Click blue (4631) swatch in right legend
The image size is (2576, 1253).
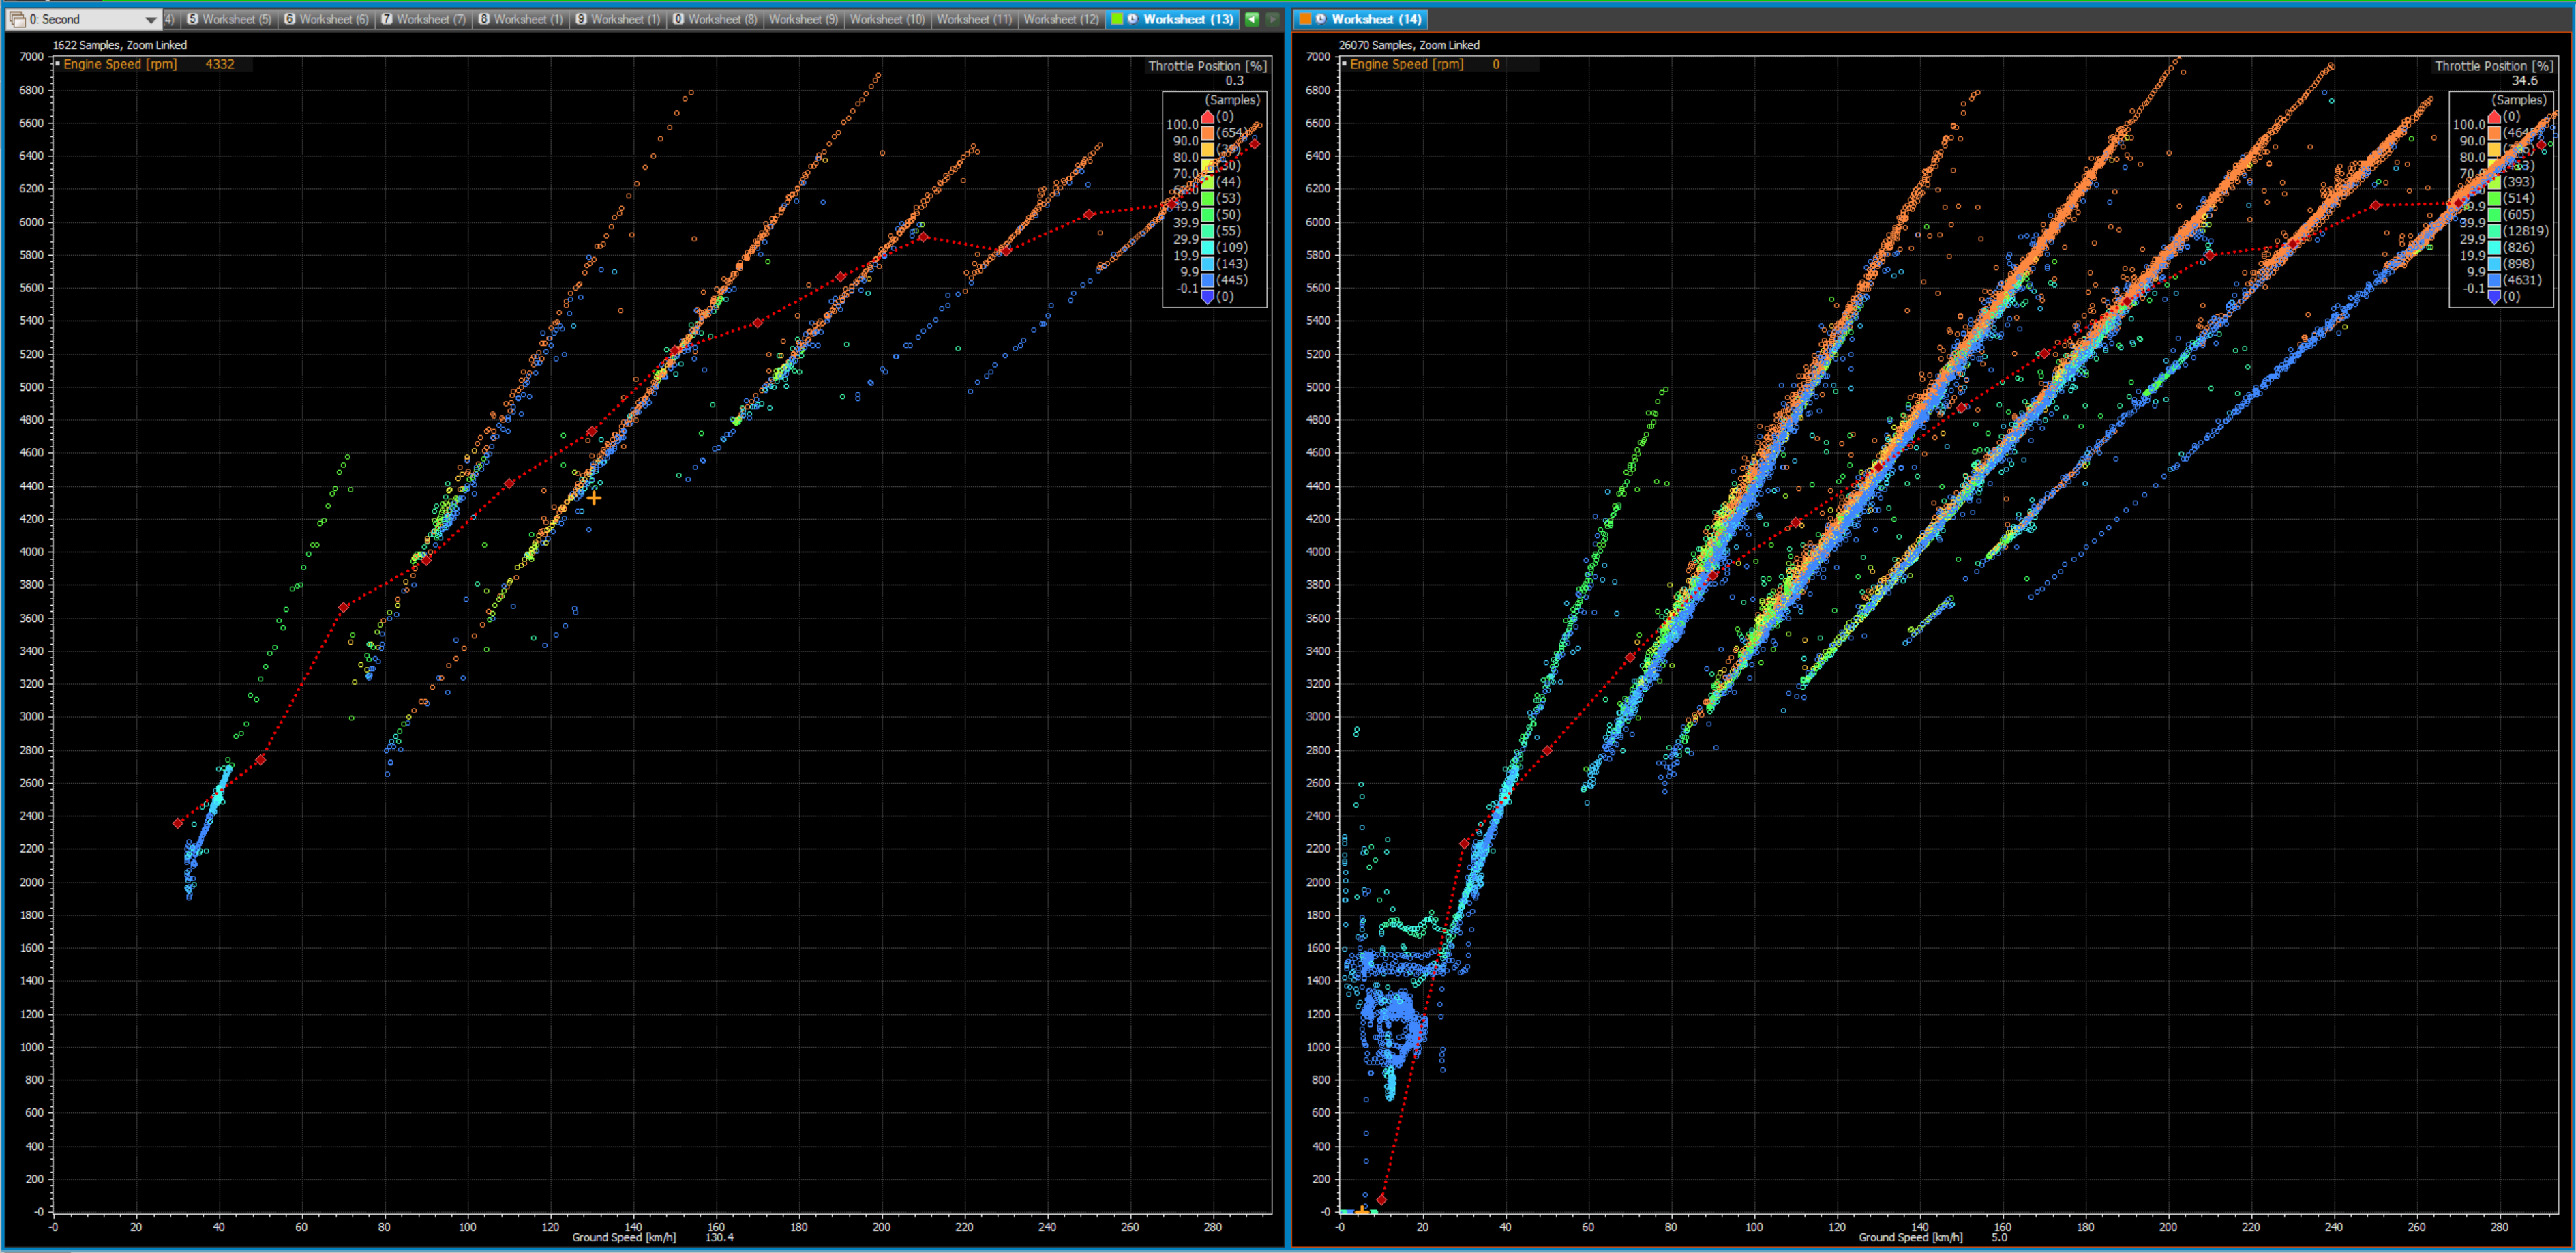(2494, 280)
